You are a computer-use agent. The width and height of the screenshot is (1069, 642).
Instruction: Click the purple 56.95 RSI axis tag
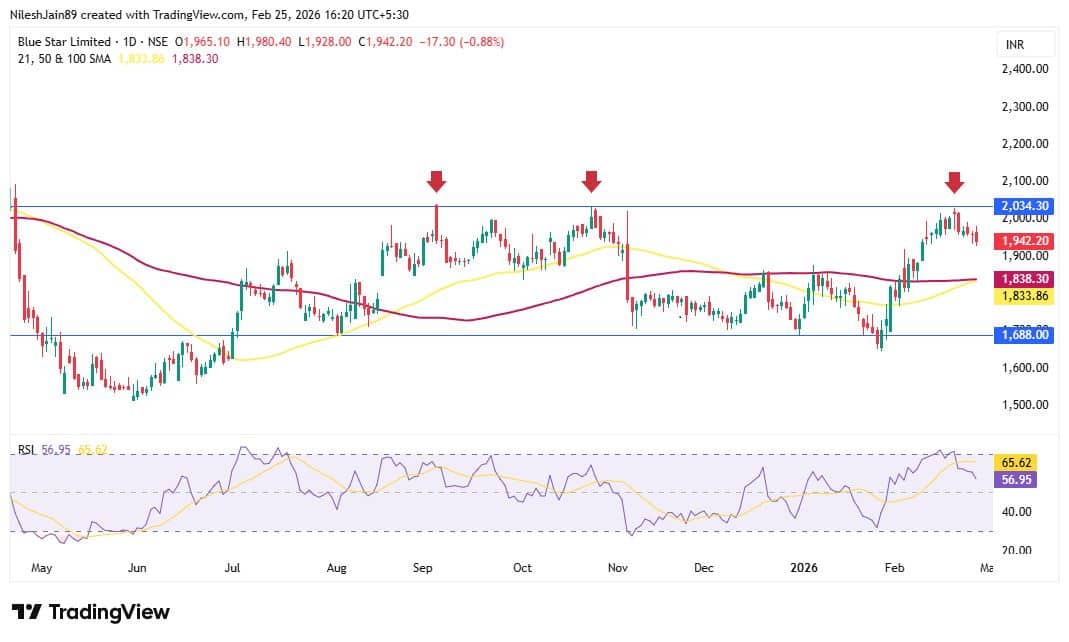tap(1016, 480)
